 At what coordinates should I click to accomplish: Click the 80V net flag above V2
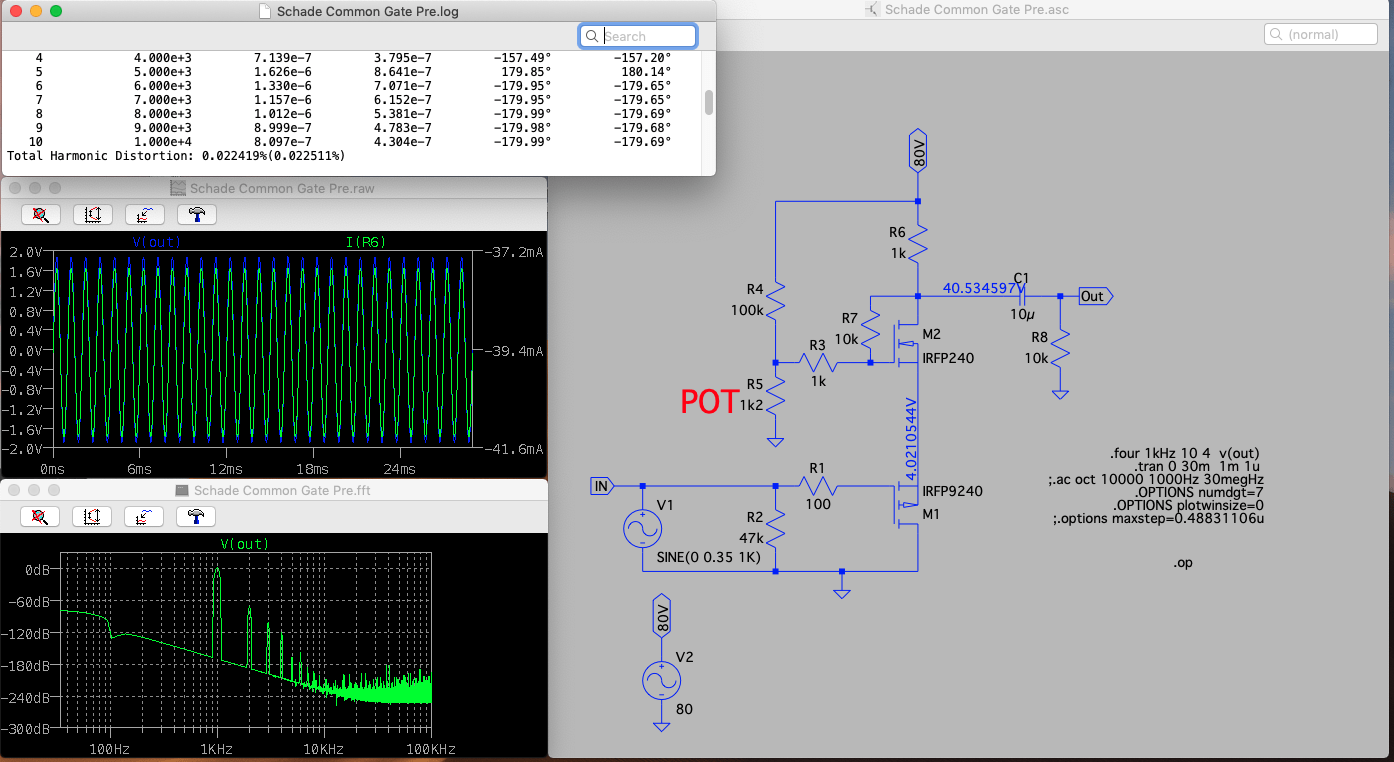pyautogui.click(x=660, y=614)
